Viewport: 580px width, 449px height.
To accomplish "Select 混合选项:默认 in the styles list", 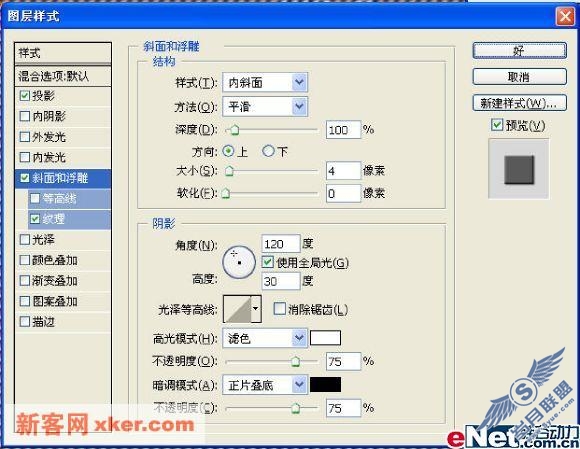I will point(63,76).
